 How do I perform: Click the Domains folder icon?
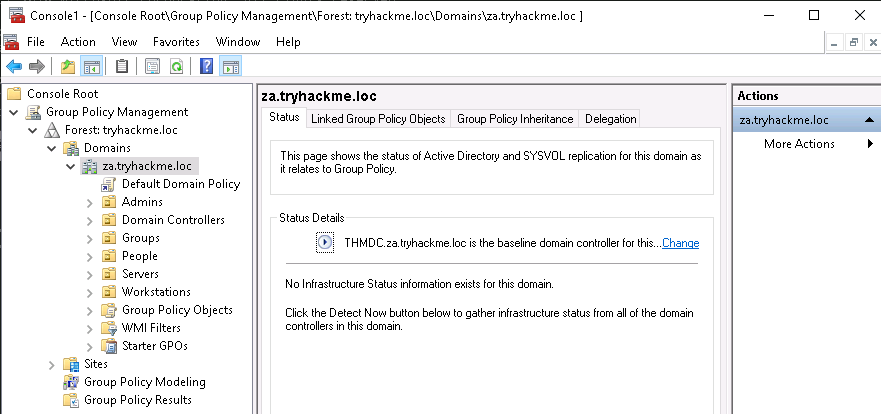[71, 148]
